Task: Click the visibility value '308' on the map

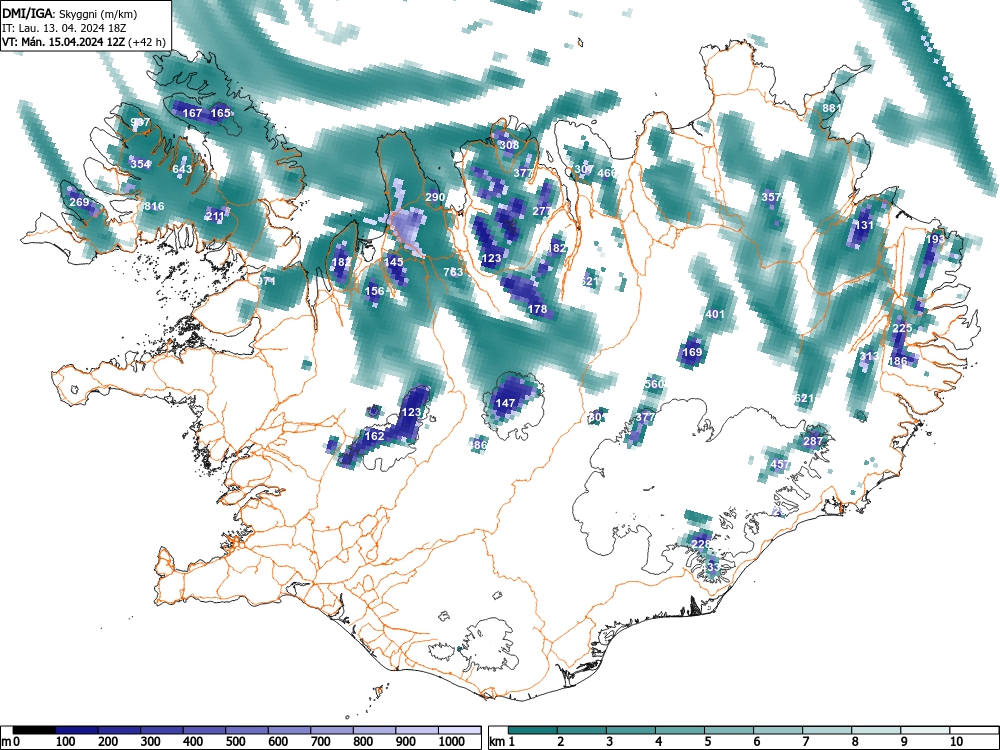Action: coord(509,145)
